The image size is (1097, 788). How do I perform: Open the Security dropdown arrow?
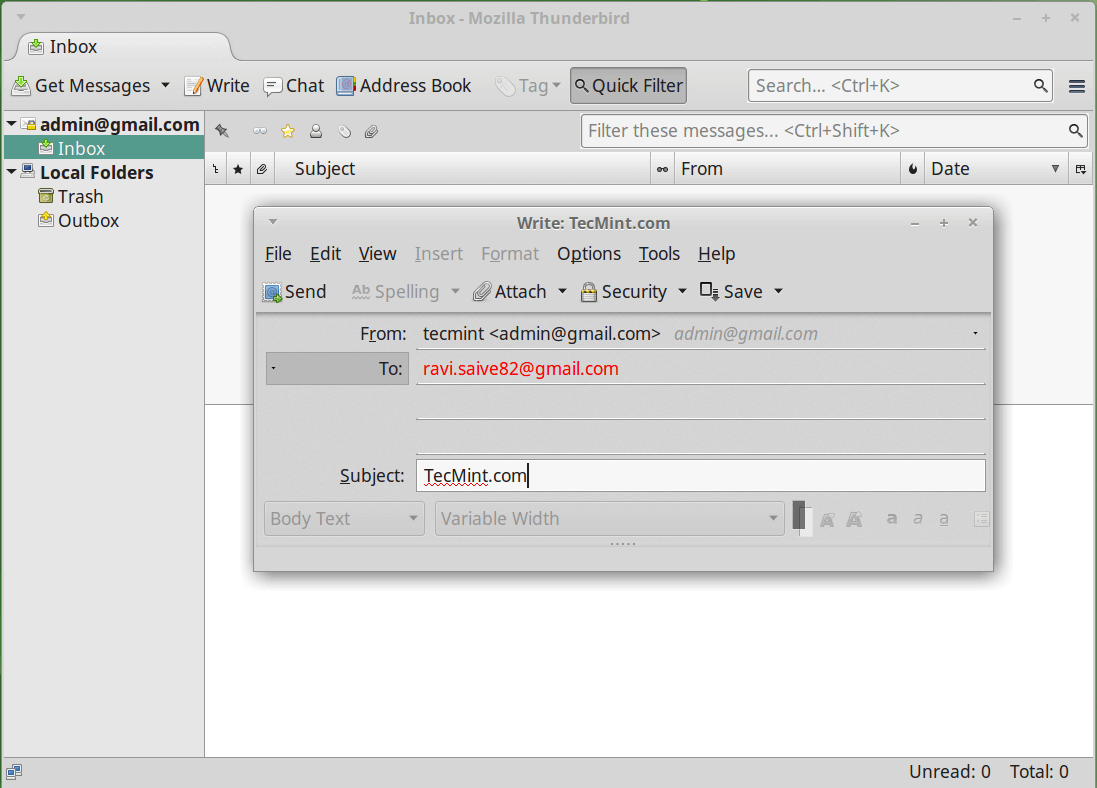coord(682,291)
